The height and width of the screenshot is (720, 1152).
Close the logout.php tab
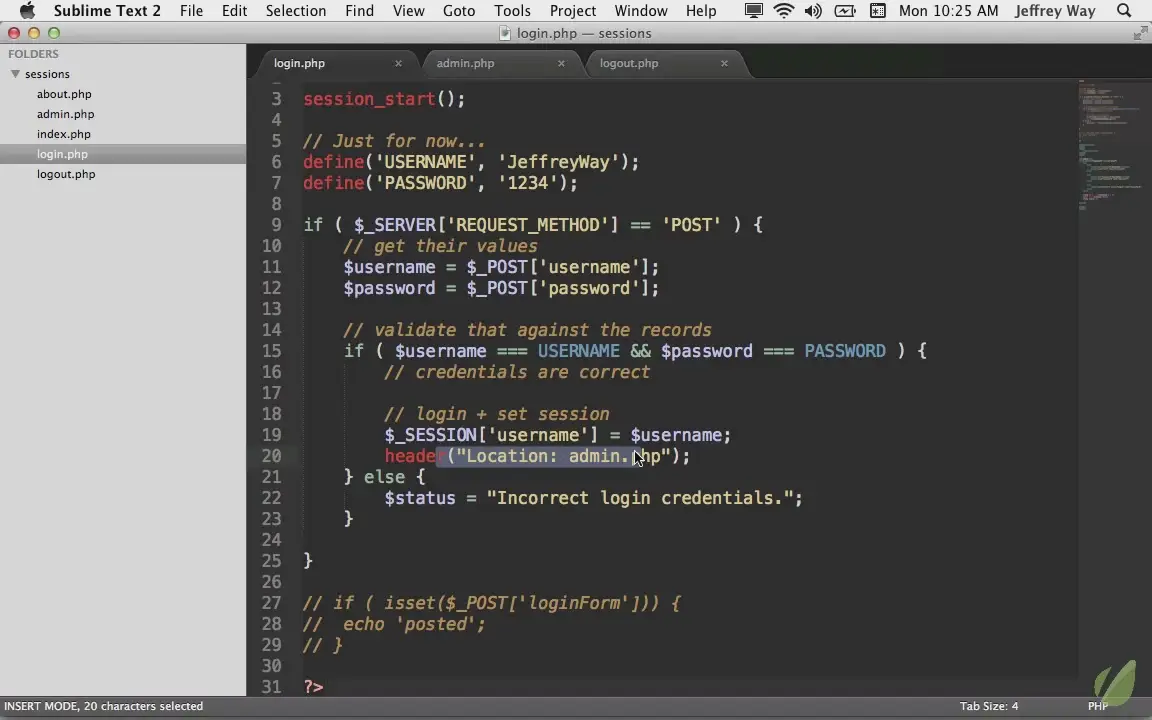click(x=724, y=63)
